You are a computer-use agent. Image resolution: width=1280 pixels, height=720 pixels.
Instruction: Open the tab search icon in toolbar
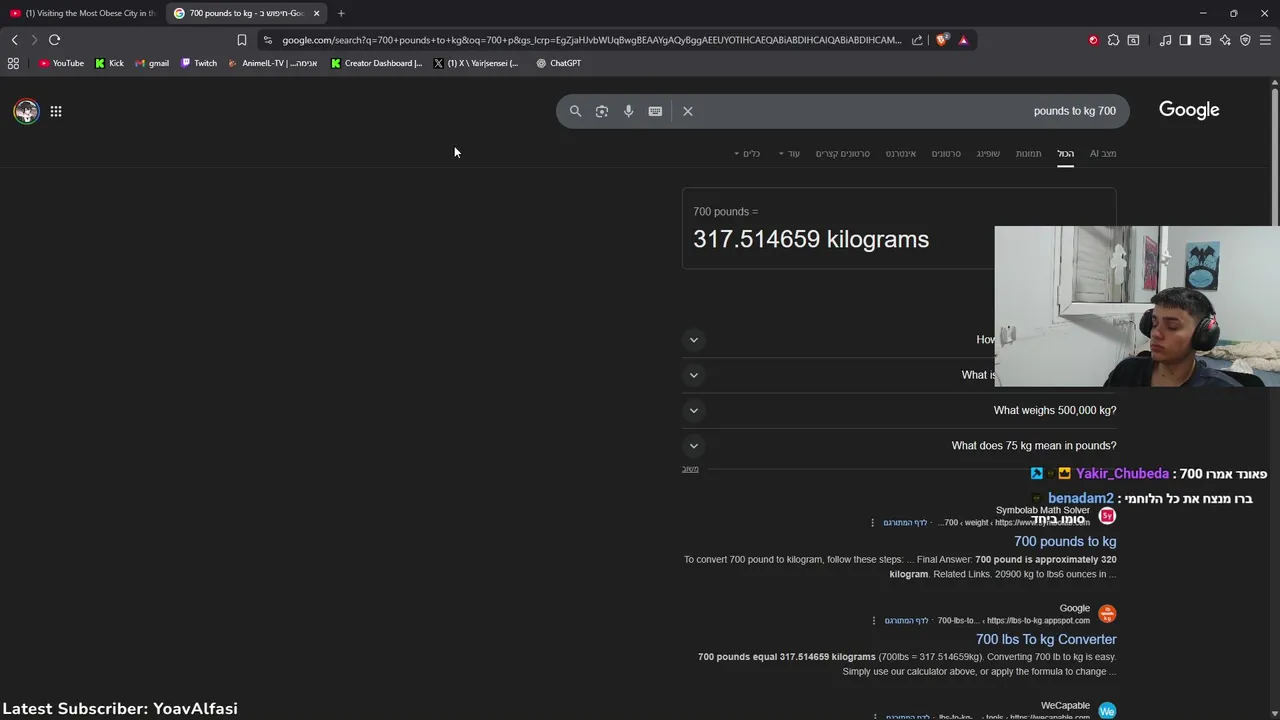click(x=1133, y=40)
